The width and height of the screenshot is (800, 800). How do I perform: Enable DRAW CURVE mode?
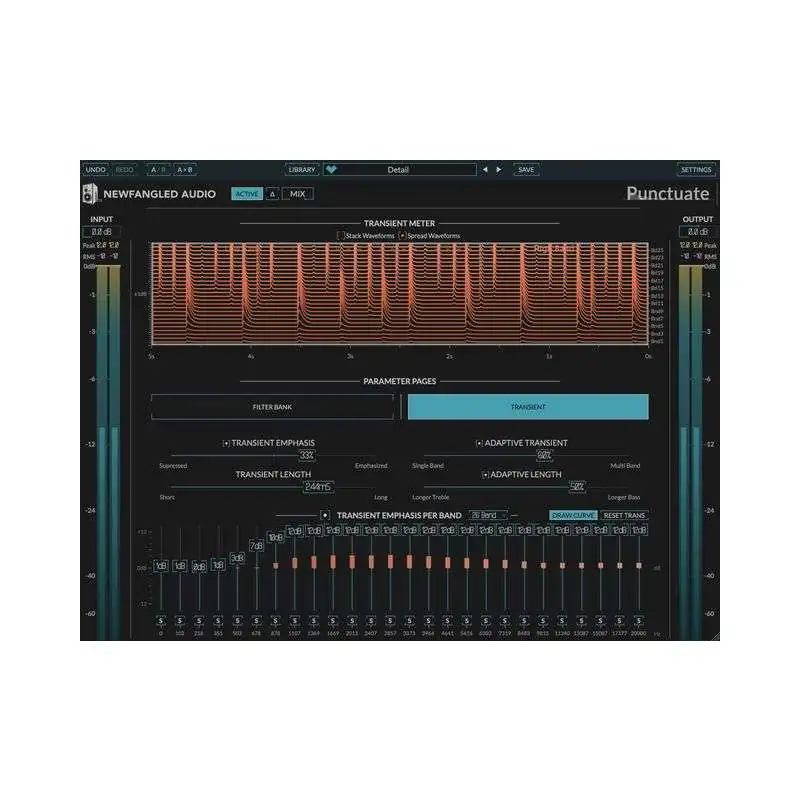click(x=573, y=515)
